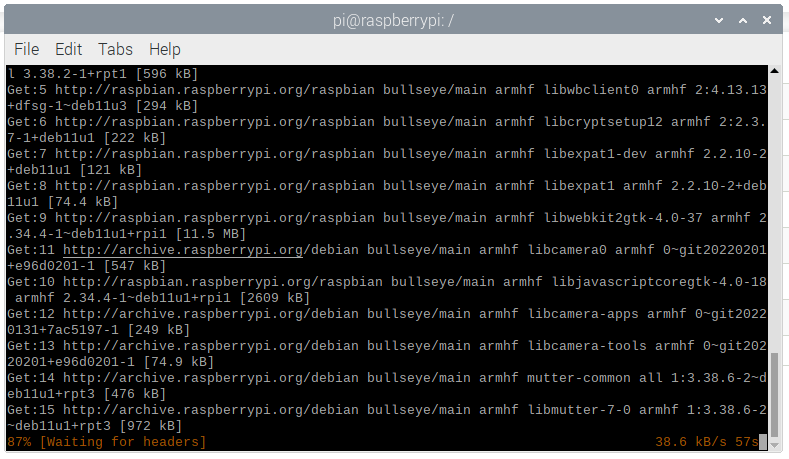The height and width of the screenshot is (459, 789).
Task: Click the 'libexpat1-dev' package name
Action: [x=595, y=154]
